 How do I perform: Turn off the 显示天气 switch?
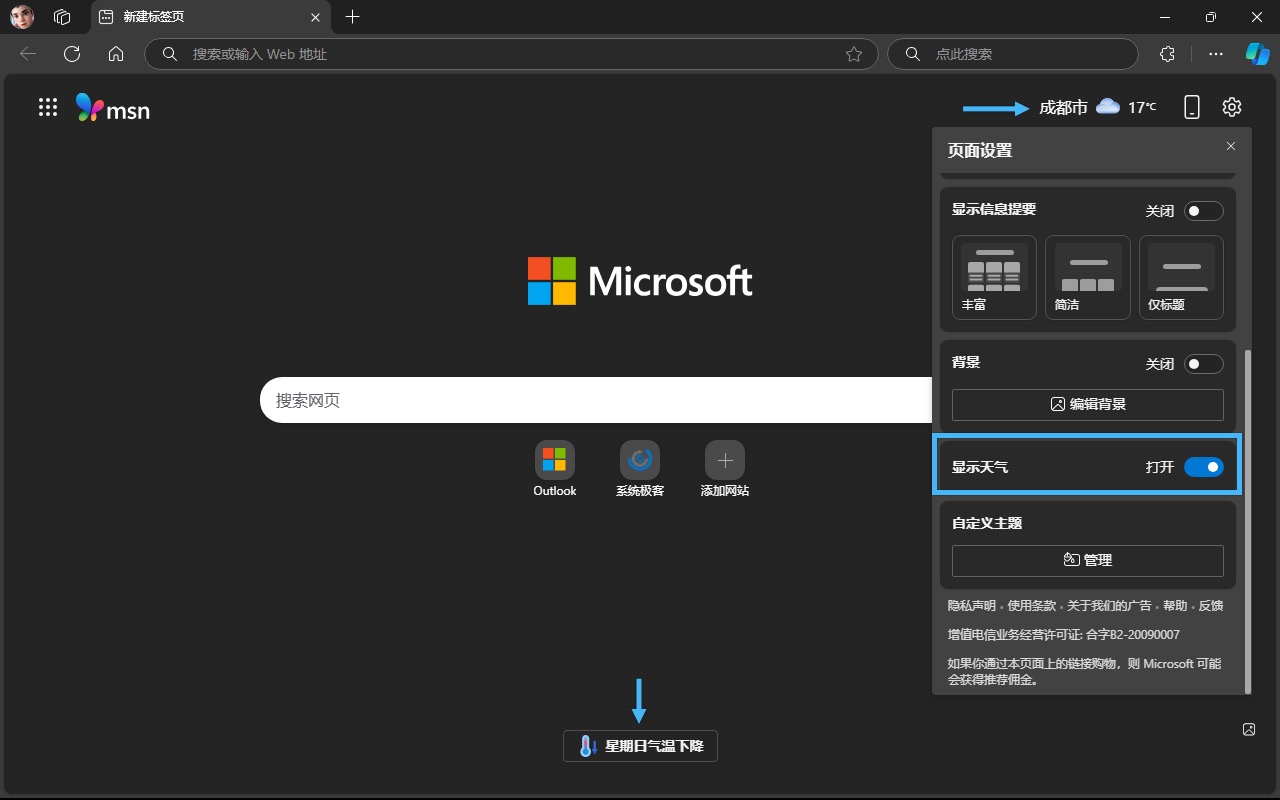1204,467
